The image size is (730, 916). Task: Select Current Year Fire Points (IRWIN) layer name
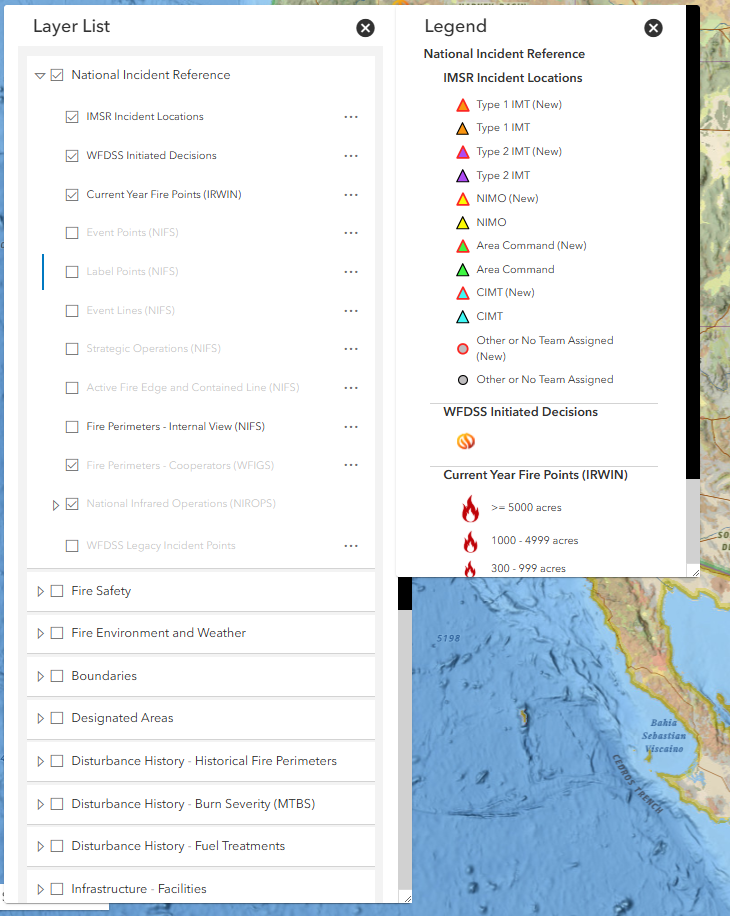pos(164,195)
